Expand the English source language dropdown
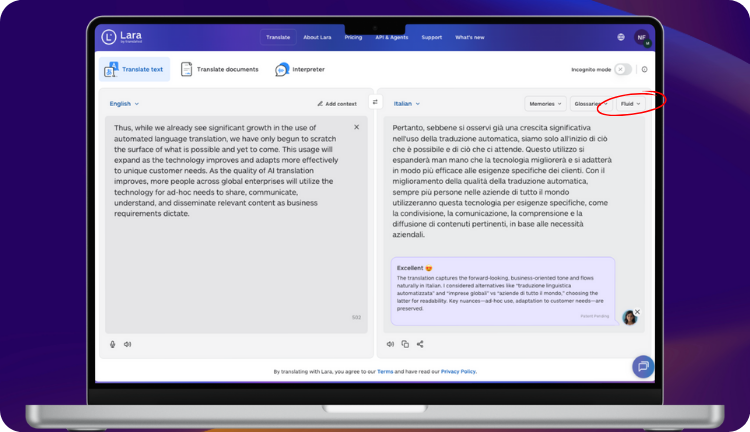The image size is (750, 432). pyautogui.click(x=124, y=103)
